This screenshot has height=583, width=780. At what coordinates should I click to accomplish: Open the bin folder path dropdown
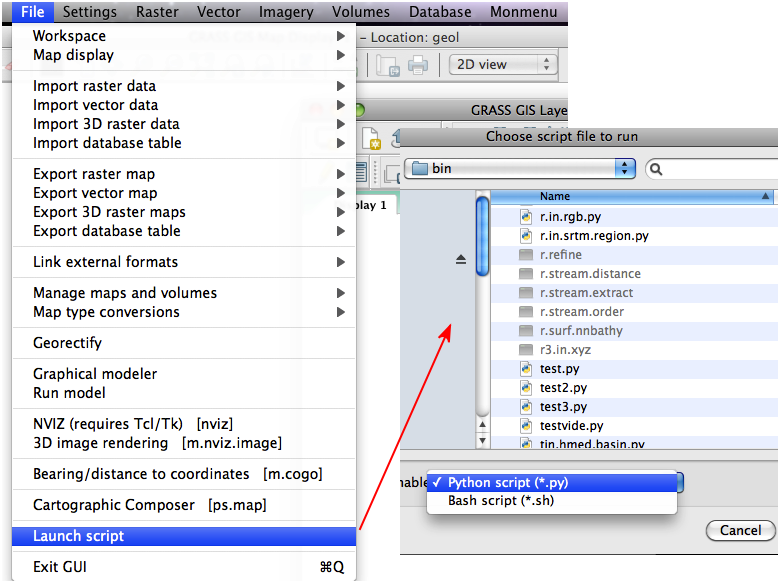tap(520, 169)
